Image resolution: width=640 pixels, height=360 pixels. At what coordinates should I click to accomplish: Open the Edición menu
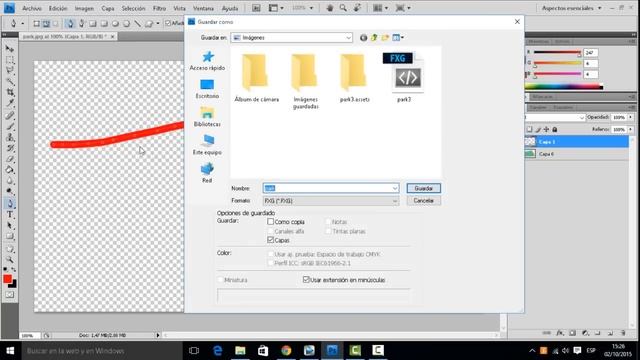click(x=58, y=8)
